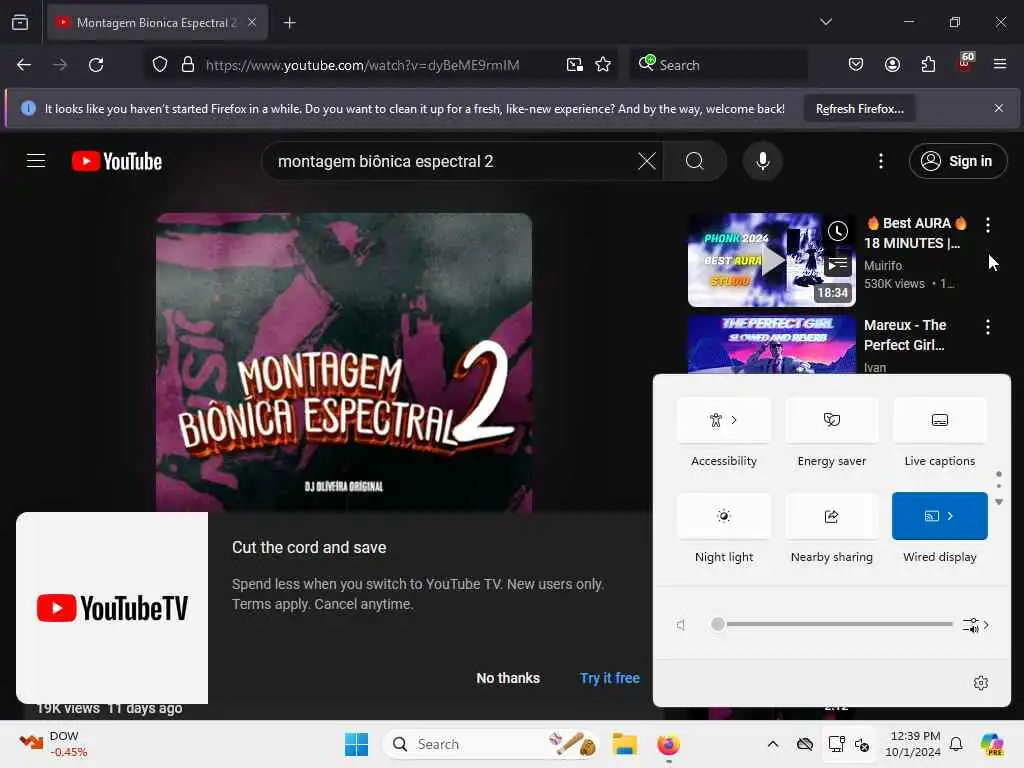The height and width of the screenshot is (768, 1024).
Task: List all tabs dropdown arrow
Action: click(825, 22)
